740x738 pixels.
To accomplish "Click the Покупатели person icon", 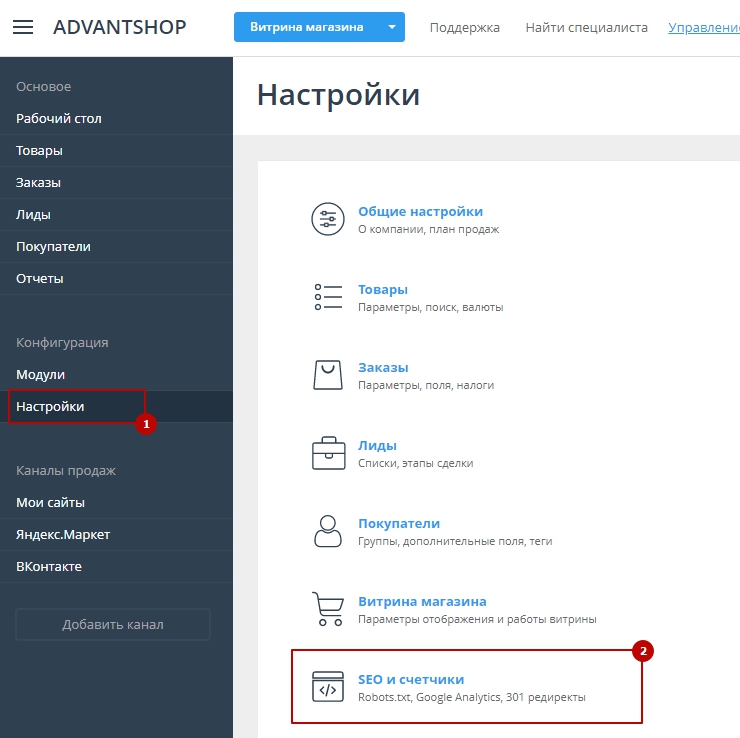I will coord(328,531).
